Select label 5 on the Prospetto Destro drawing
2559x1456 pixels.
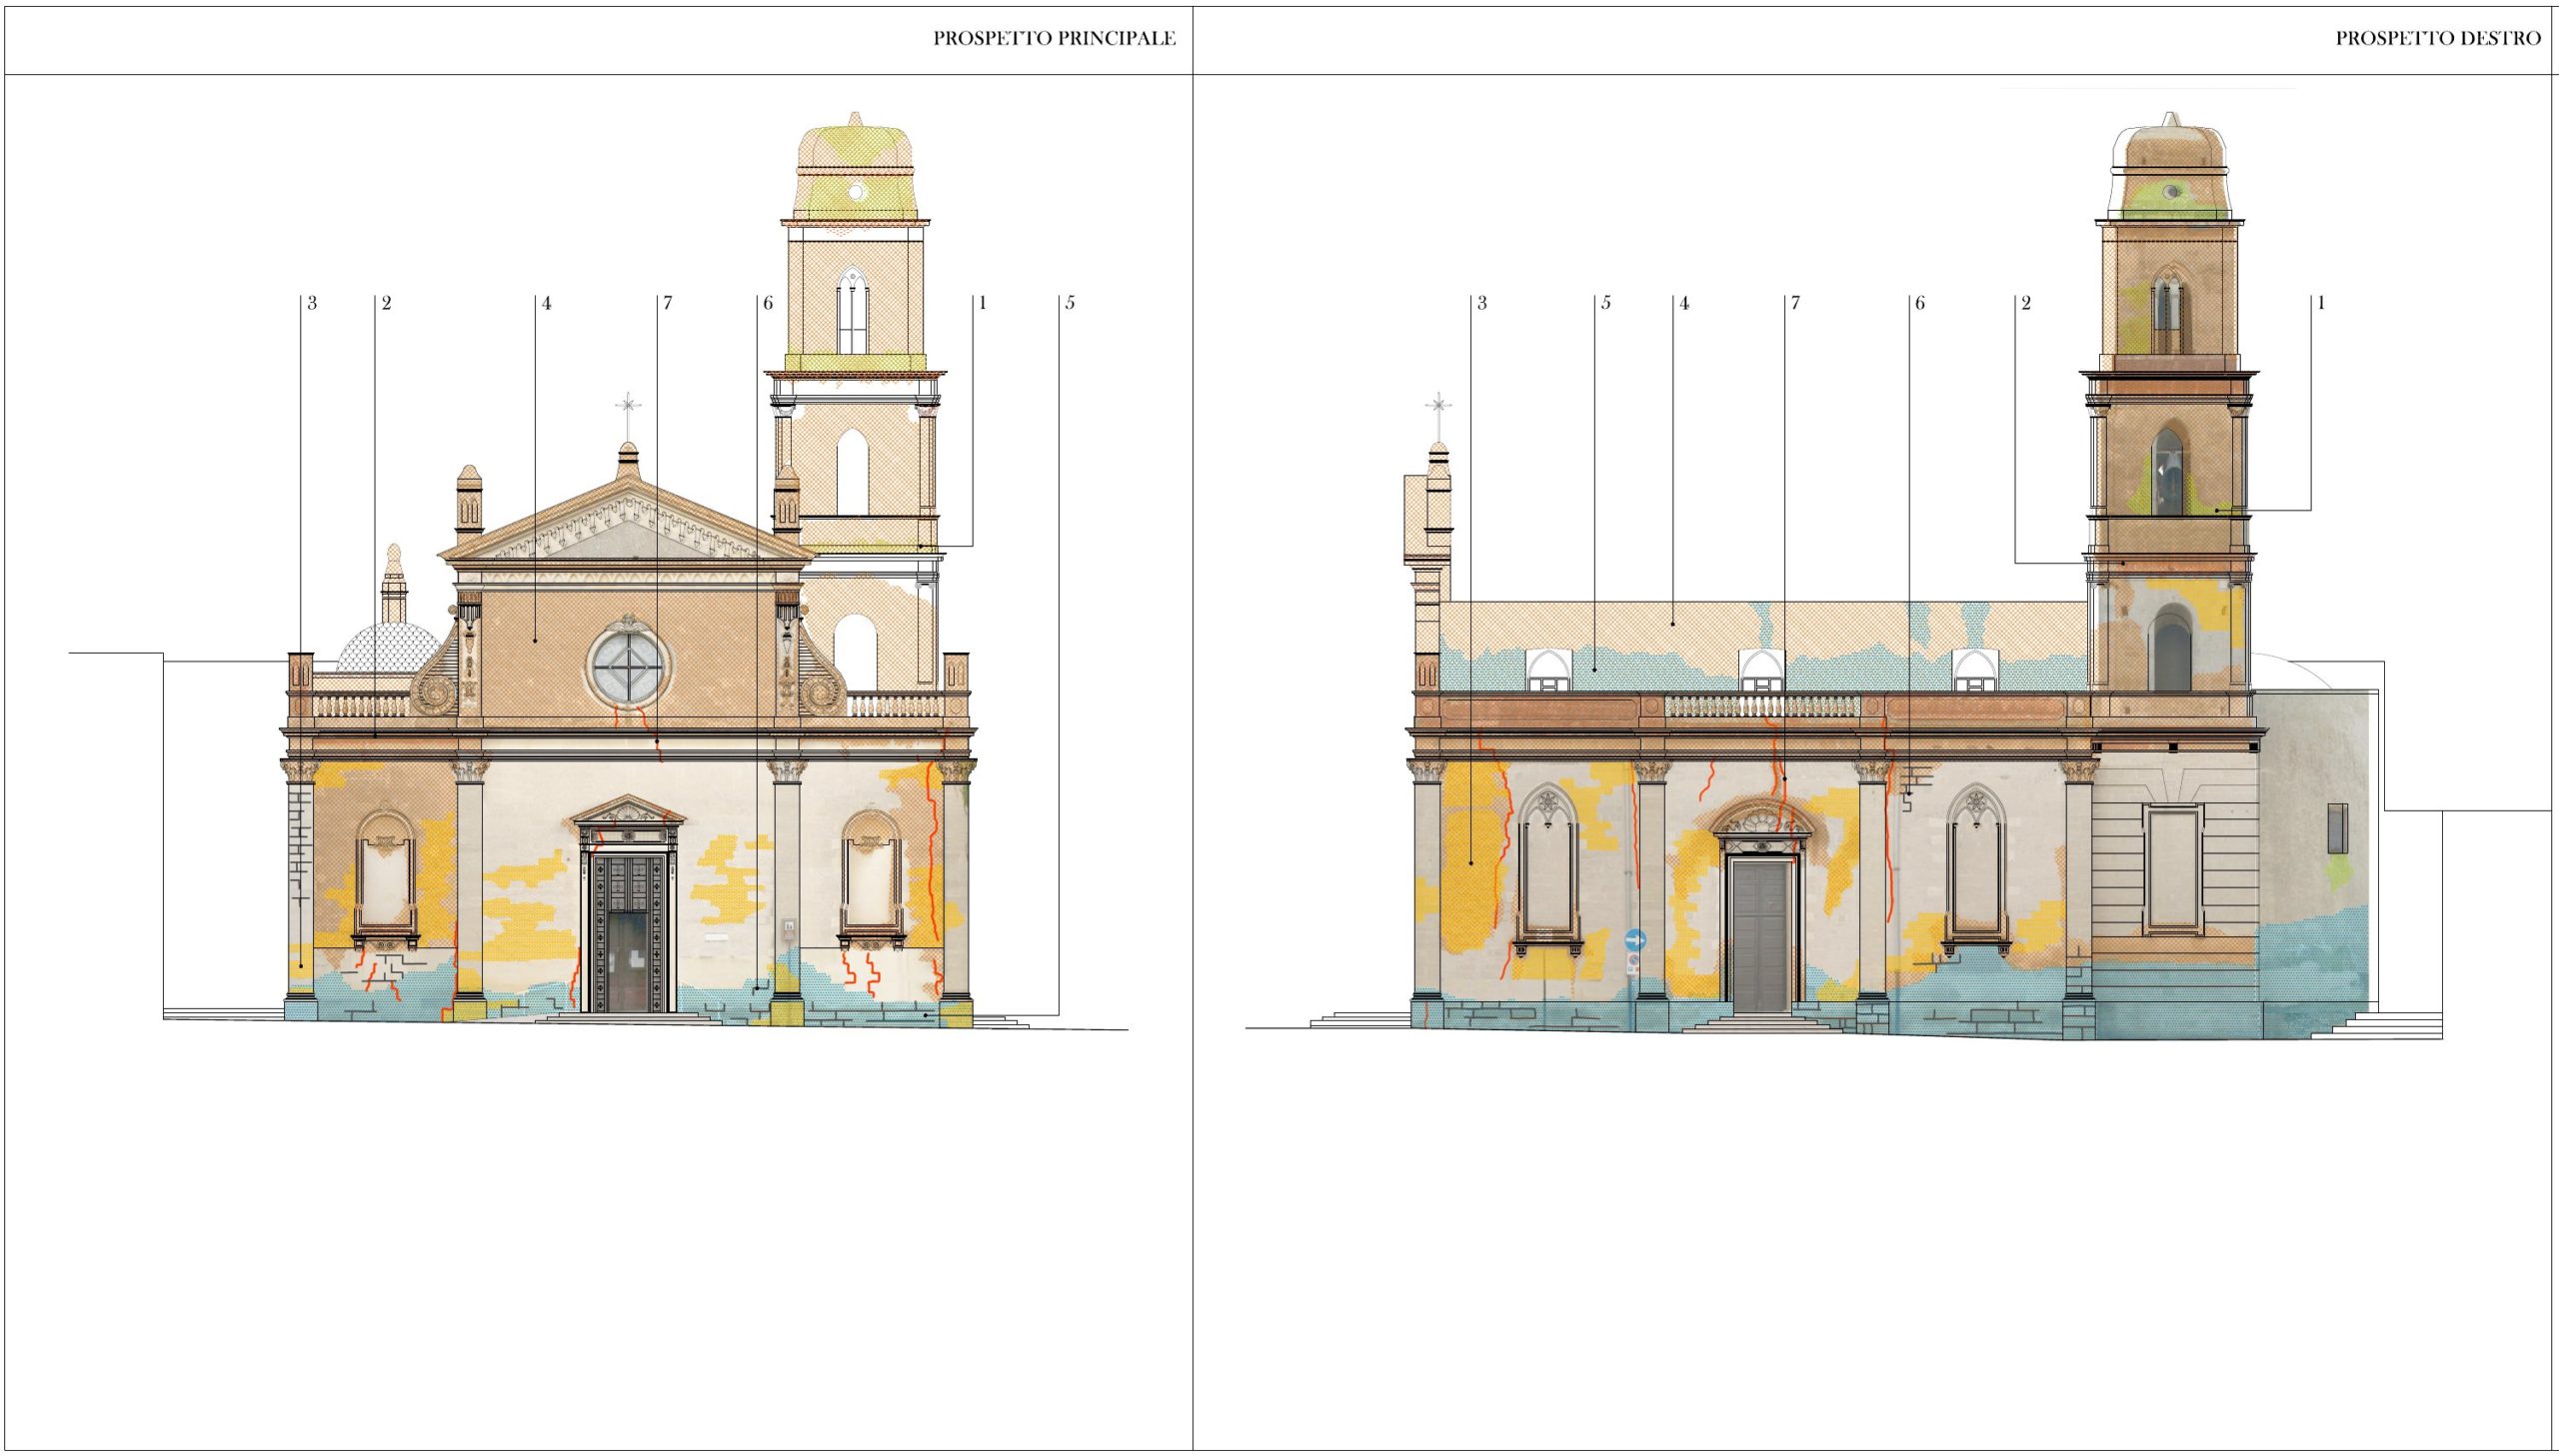click(1605, 303)
